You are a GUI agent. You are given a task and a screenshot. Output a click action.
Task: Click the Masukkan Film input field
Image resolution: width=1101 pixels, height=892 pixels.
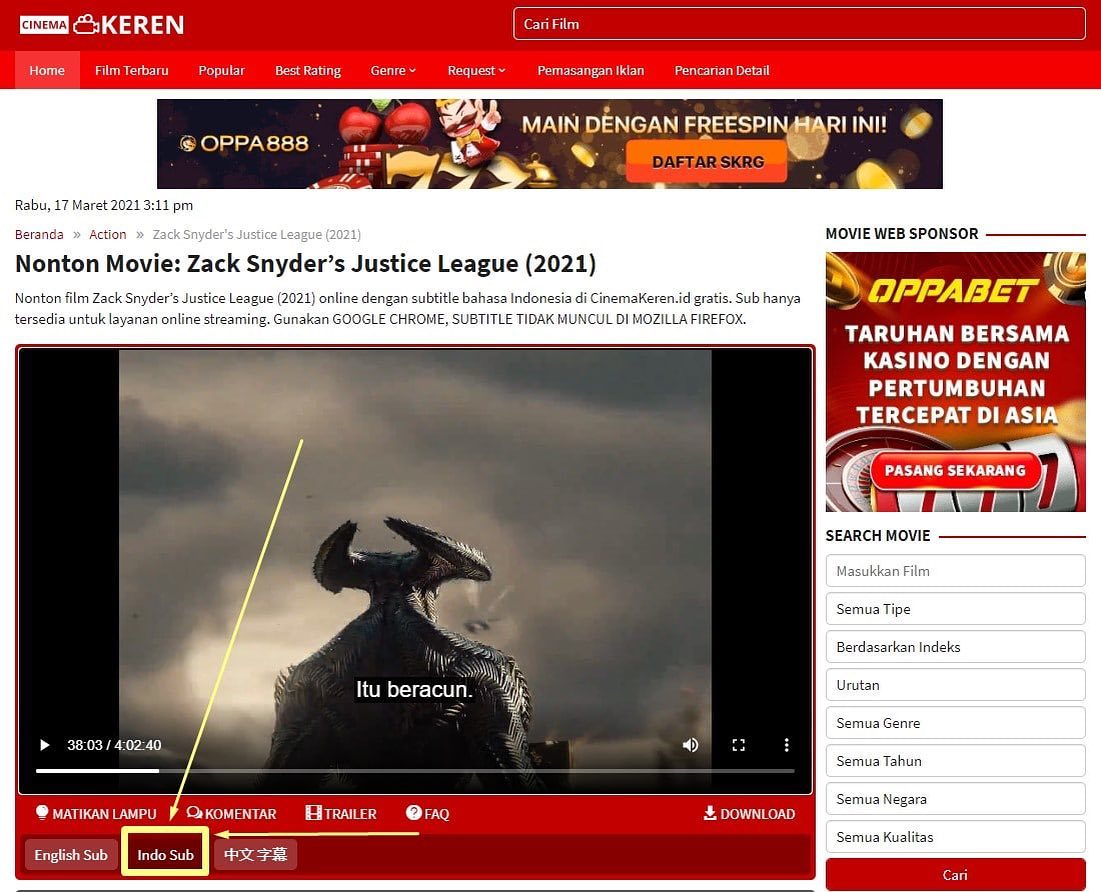click(x=955, y=571)
